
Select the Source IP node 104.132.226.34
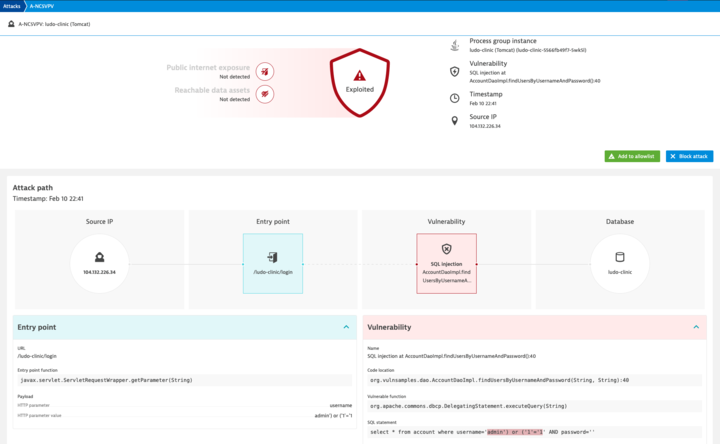pos(100,264)
